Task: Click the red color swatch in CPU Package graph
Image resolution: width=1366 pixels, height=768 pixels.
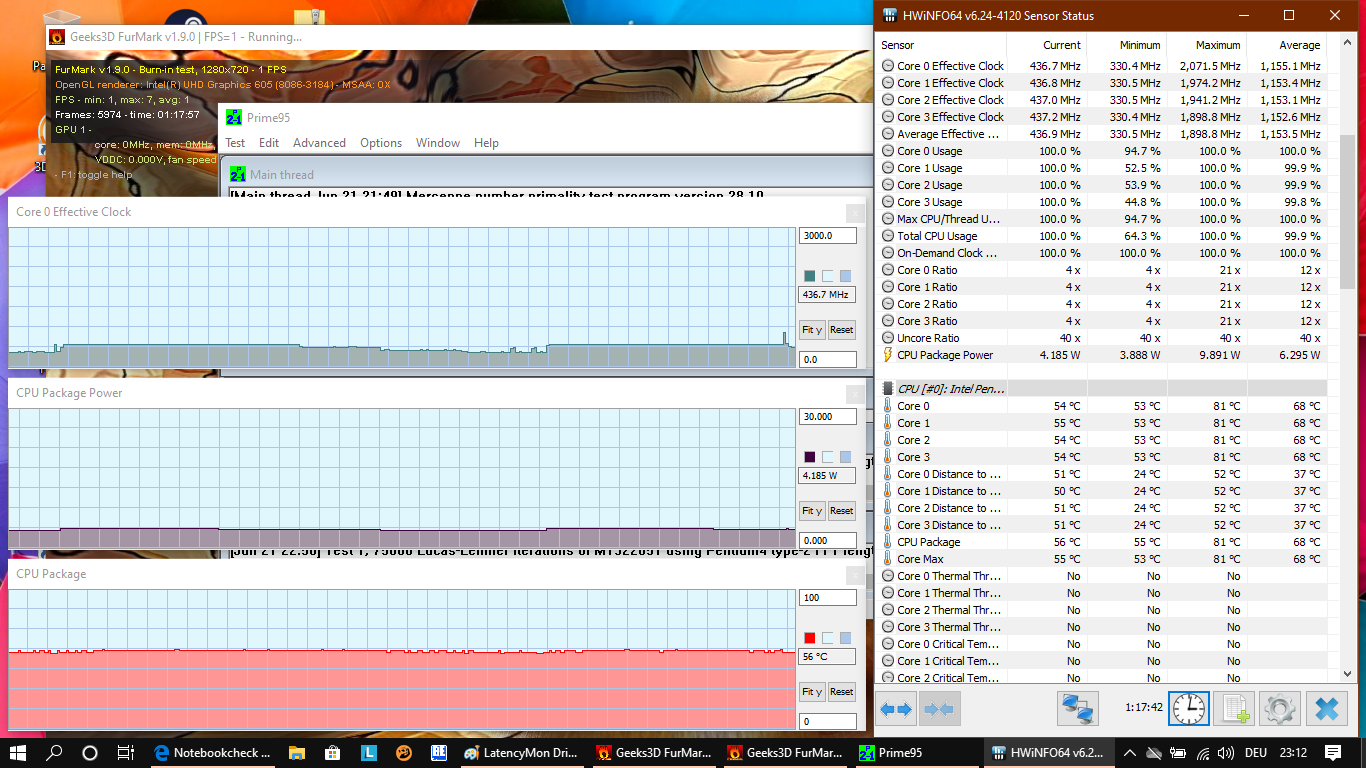Action: [x=810, y=638]
